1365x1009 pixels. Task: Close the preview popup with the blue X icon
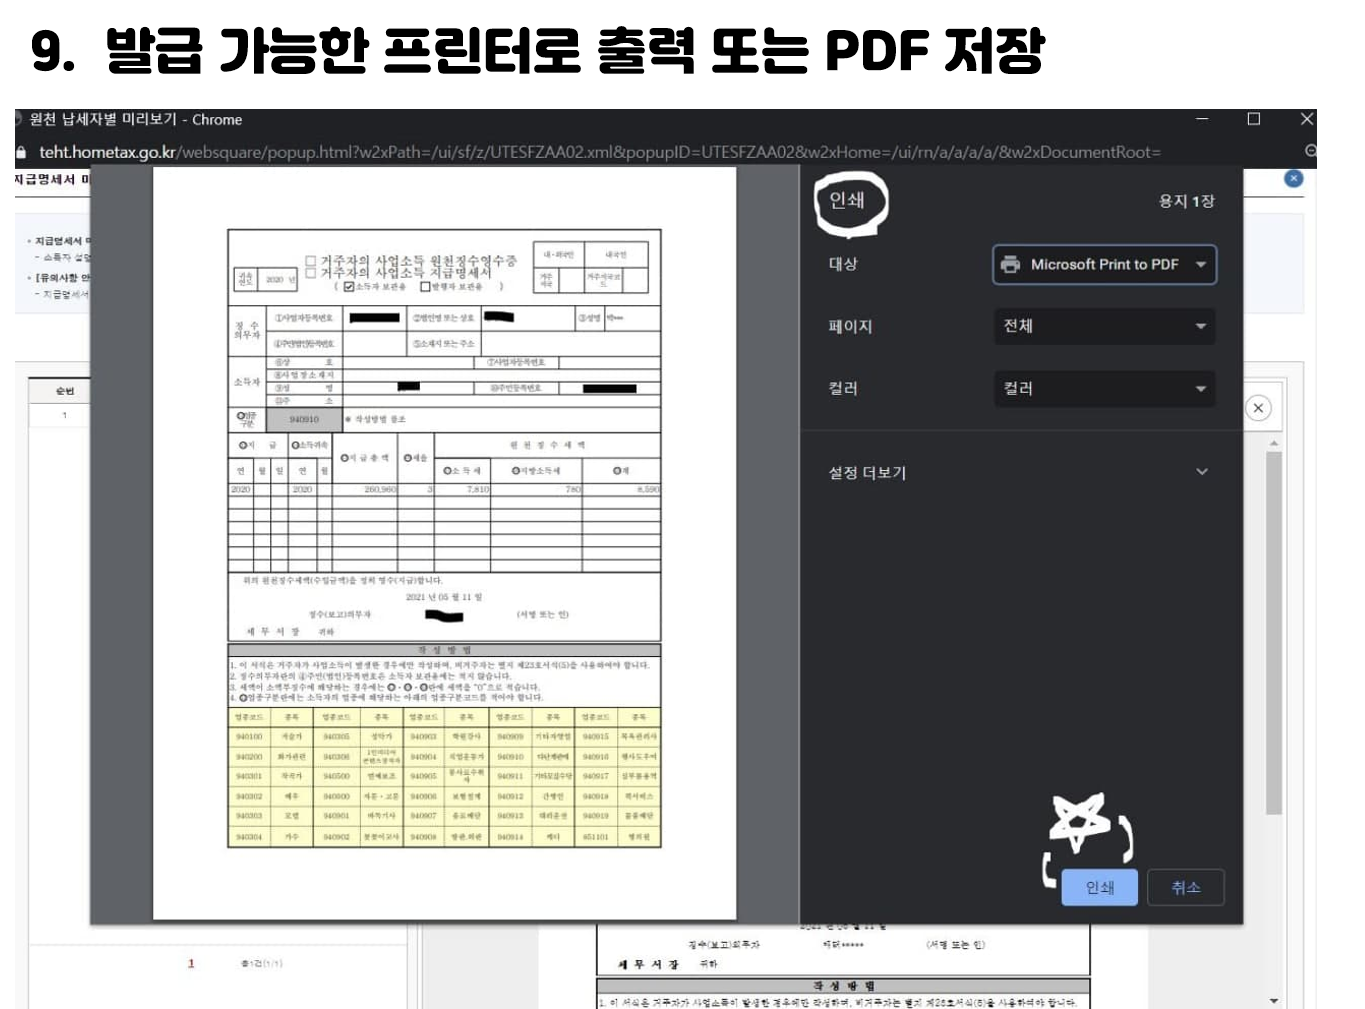tap(1293, 178)
